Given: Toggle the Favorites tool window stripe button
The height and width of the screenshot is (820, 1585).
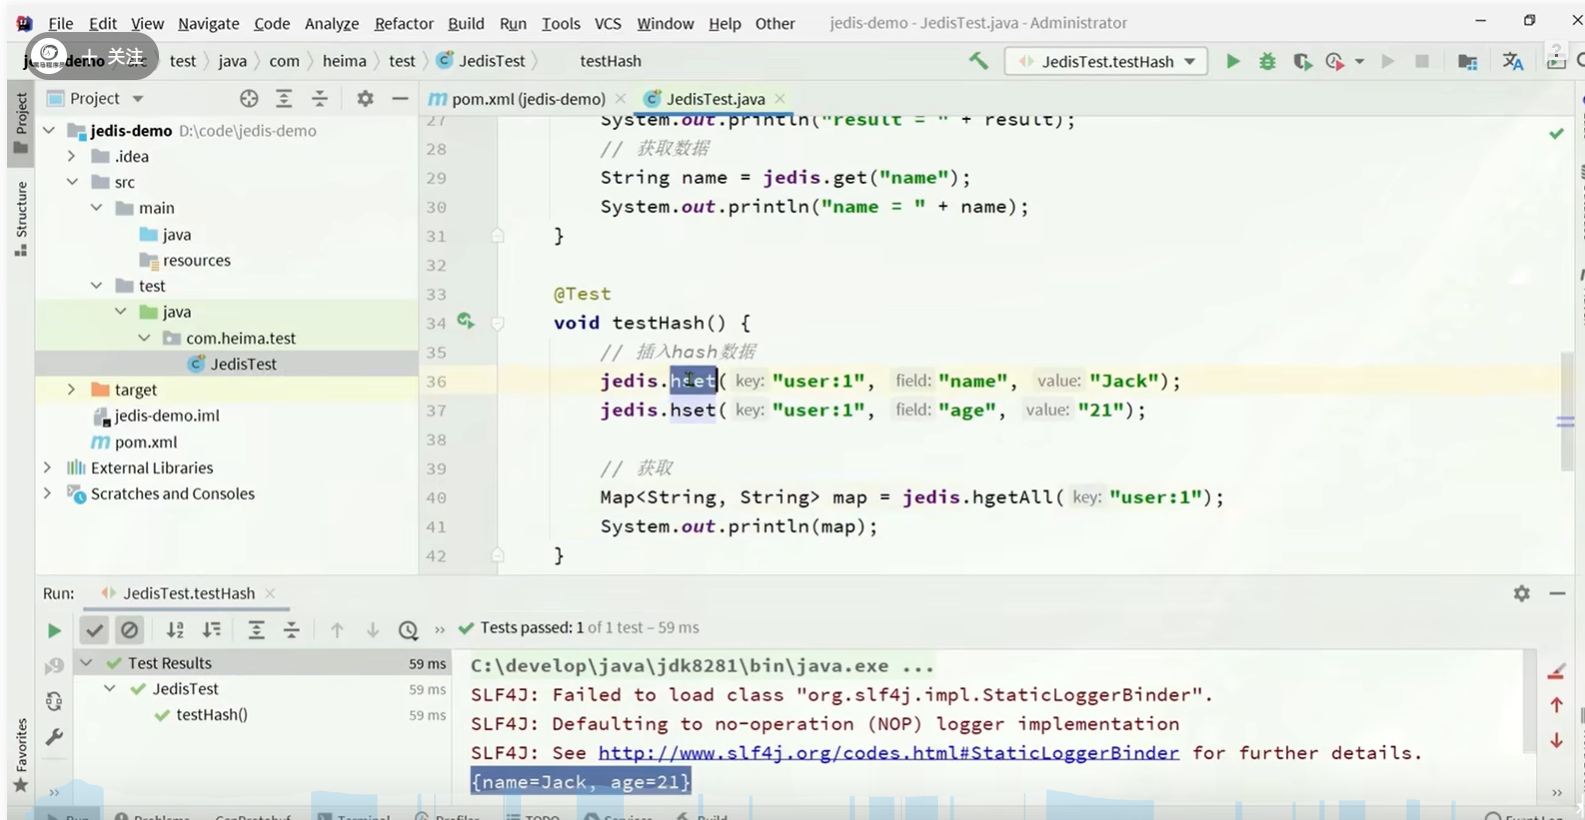Looking at the screenshot, I should tap(21, 755).
